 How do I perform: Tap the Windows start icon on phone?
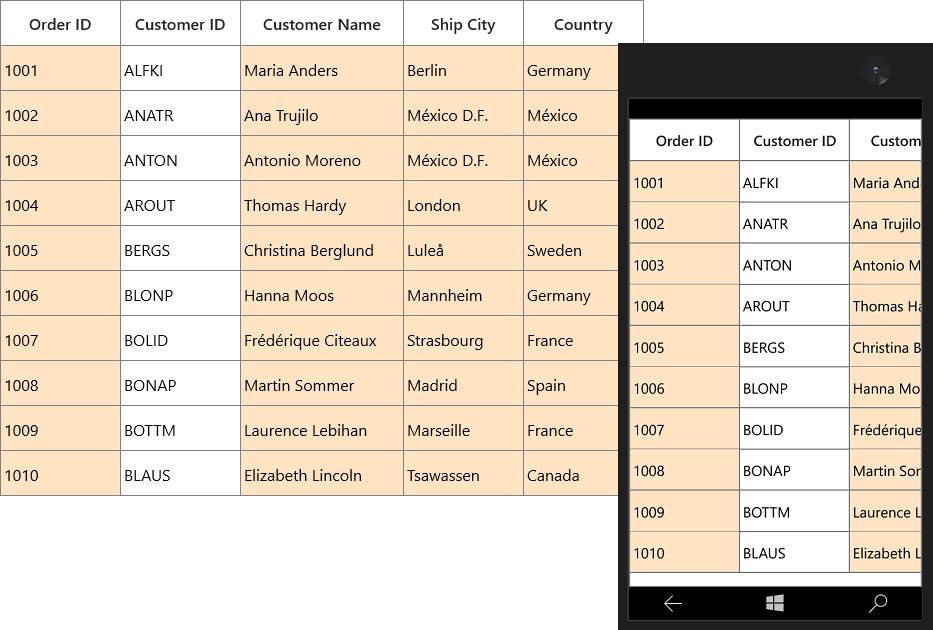point(775,603)
